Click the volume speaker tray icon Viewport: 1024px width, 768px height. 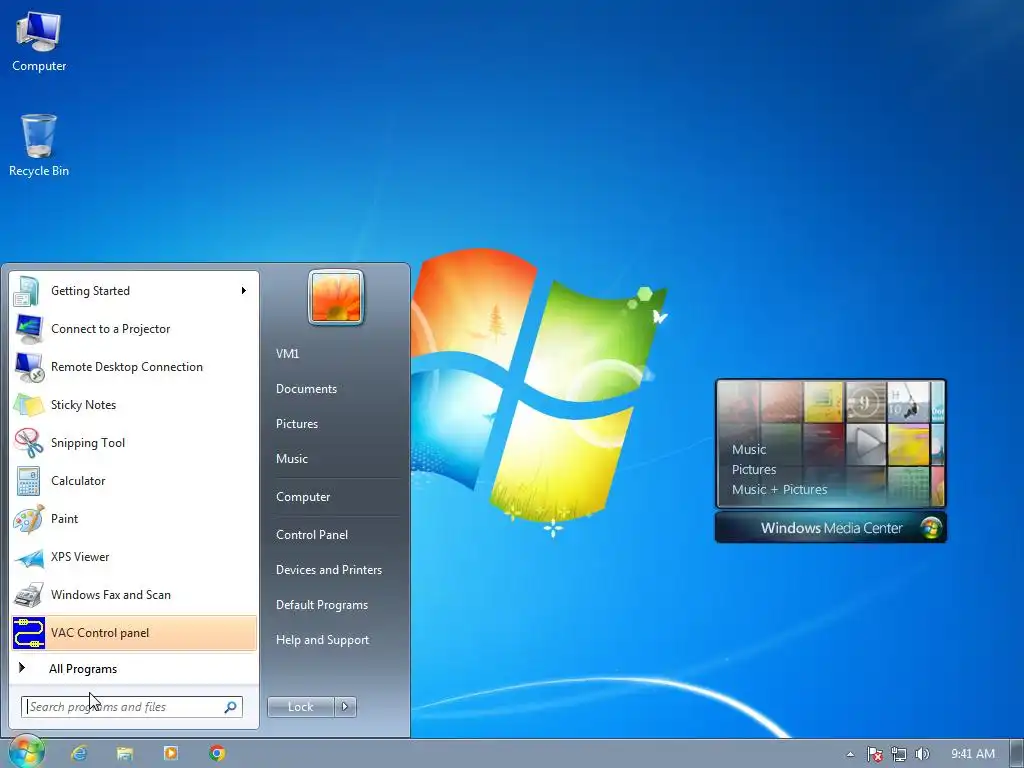click(x=922, y=754)
